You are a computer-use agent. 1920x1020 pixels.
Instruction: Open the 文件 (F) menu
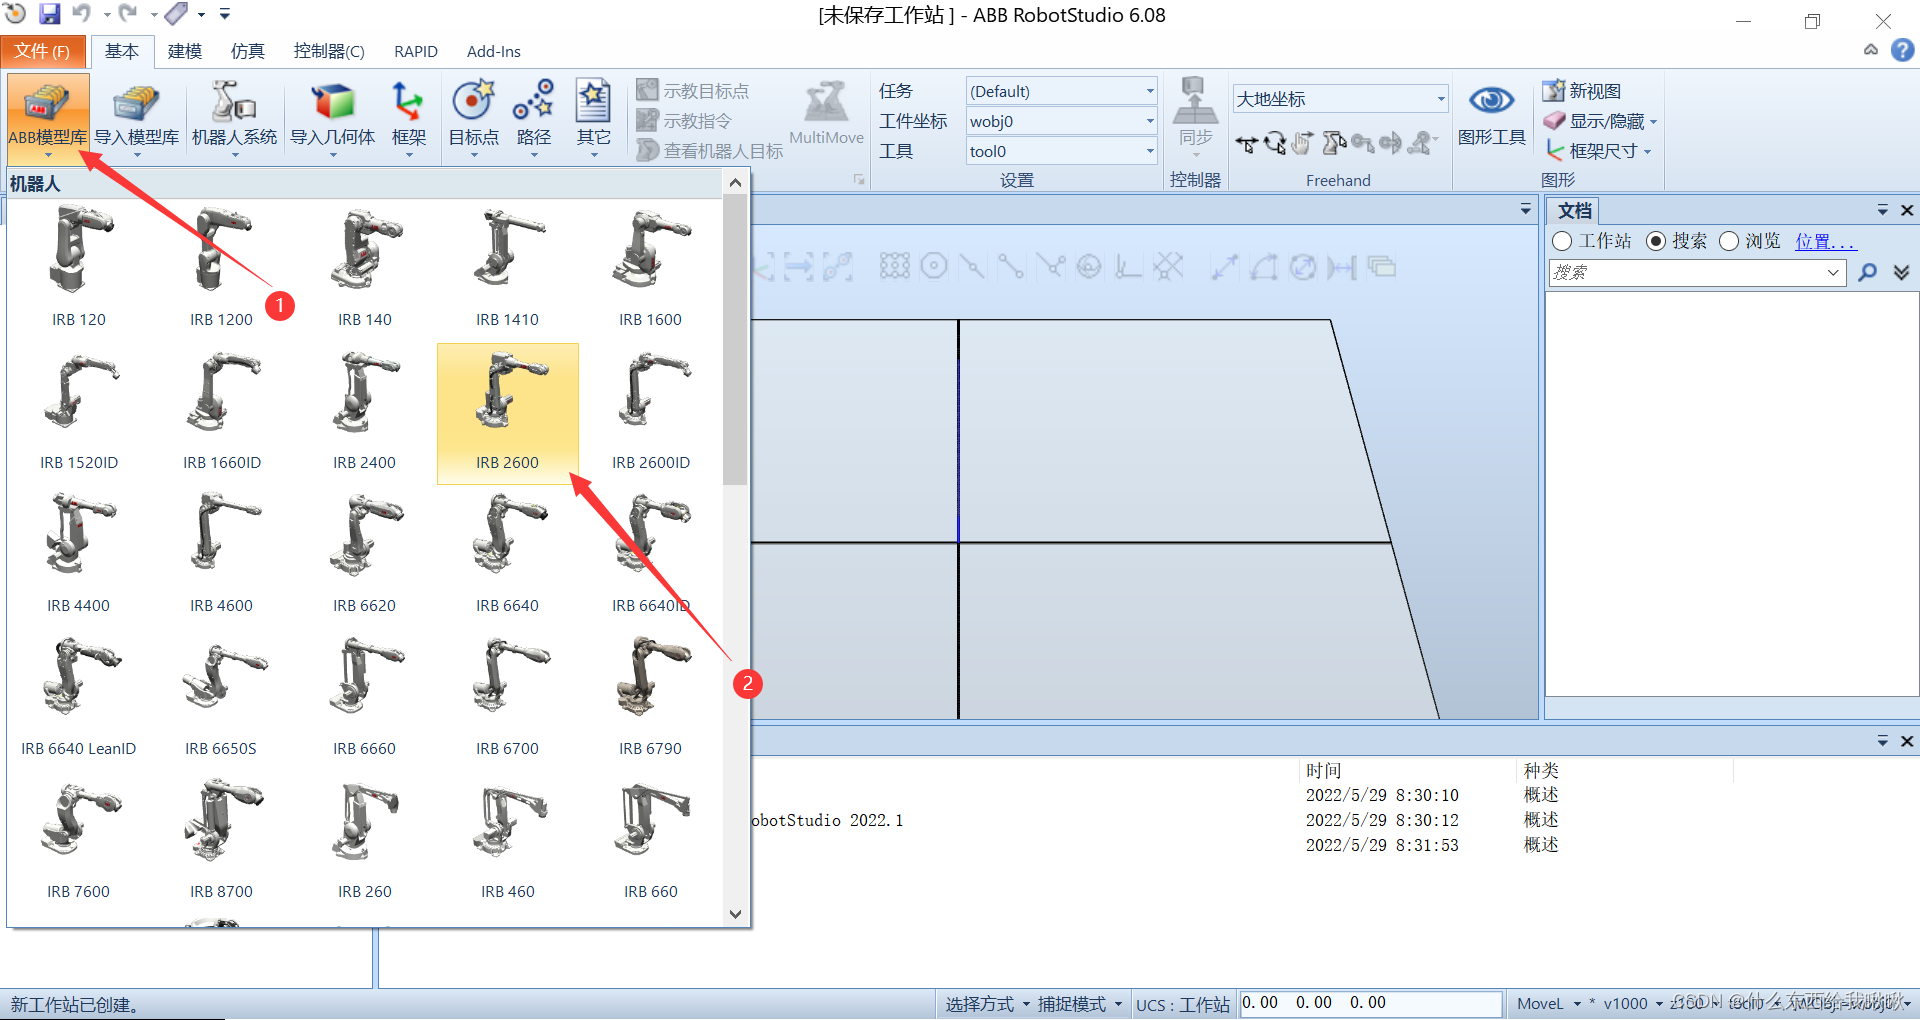[x=42, y=51]
